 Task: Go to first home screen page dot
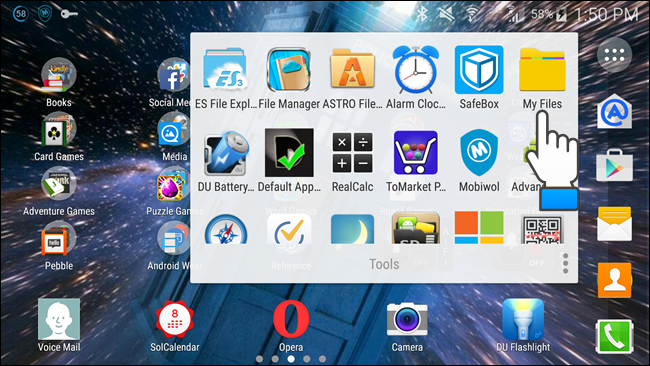pos(260,359)
